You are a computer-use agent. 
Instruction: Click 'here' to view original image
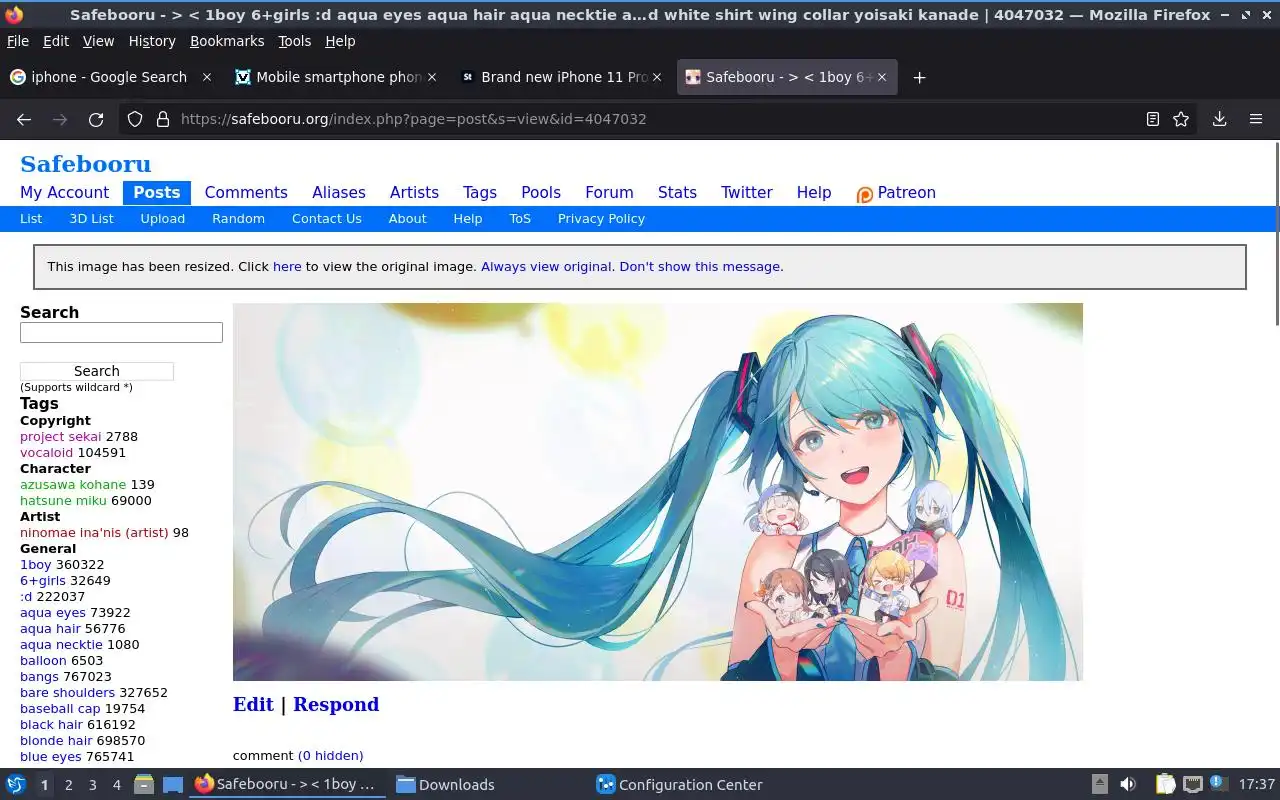(287, 267)
